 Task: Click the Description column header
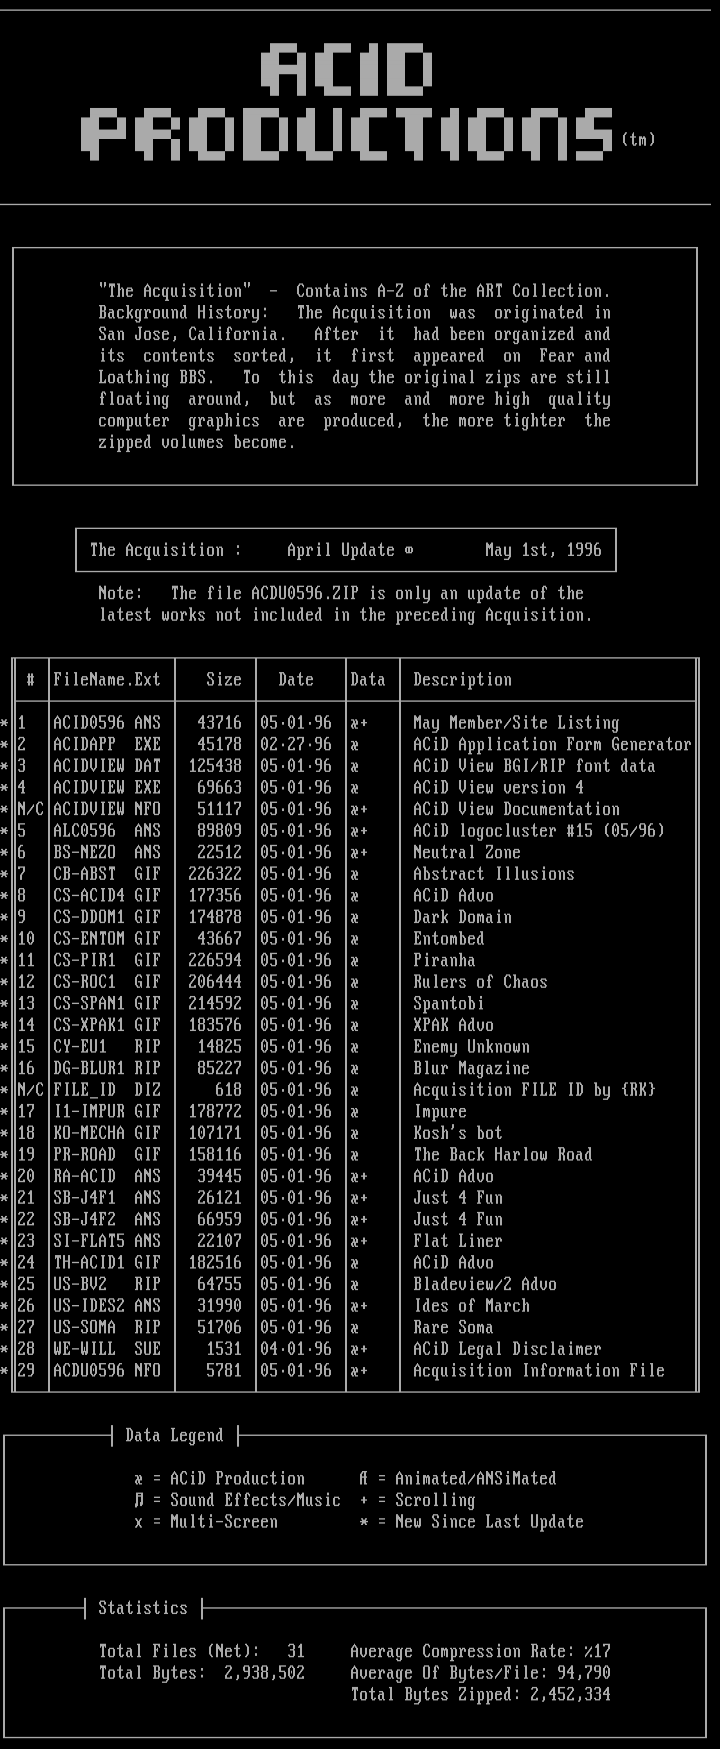pos(462,680)
